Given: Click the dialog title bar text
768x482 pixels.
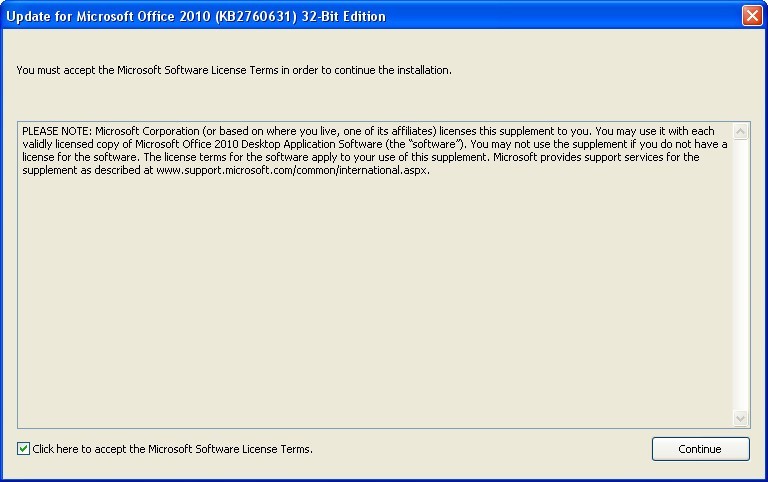Looking at the screenshot, I should [196, 16].
